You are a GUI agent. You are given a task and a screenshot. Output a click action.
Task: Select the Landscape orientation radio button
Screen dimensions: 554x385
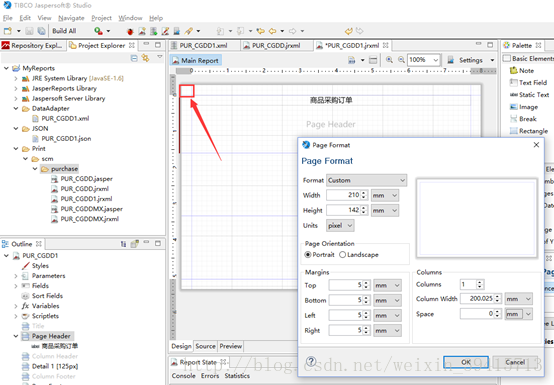(x=342, y=255)
